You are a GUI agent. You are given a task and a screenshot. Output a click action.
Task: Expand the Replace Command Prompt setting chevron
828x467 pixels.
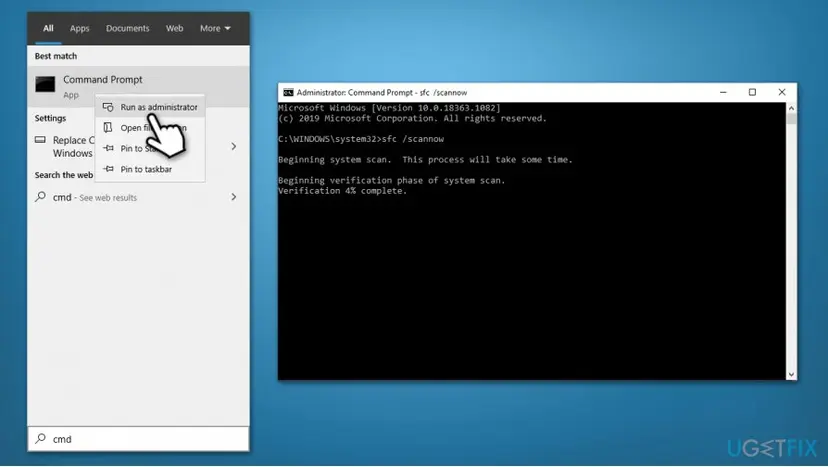(233, 146)
